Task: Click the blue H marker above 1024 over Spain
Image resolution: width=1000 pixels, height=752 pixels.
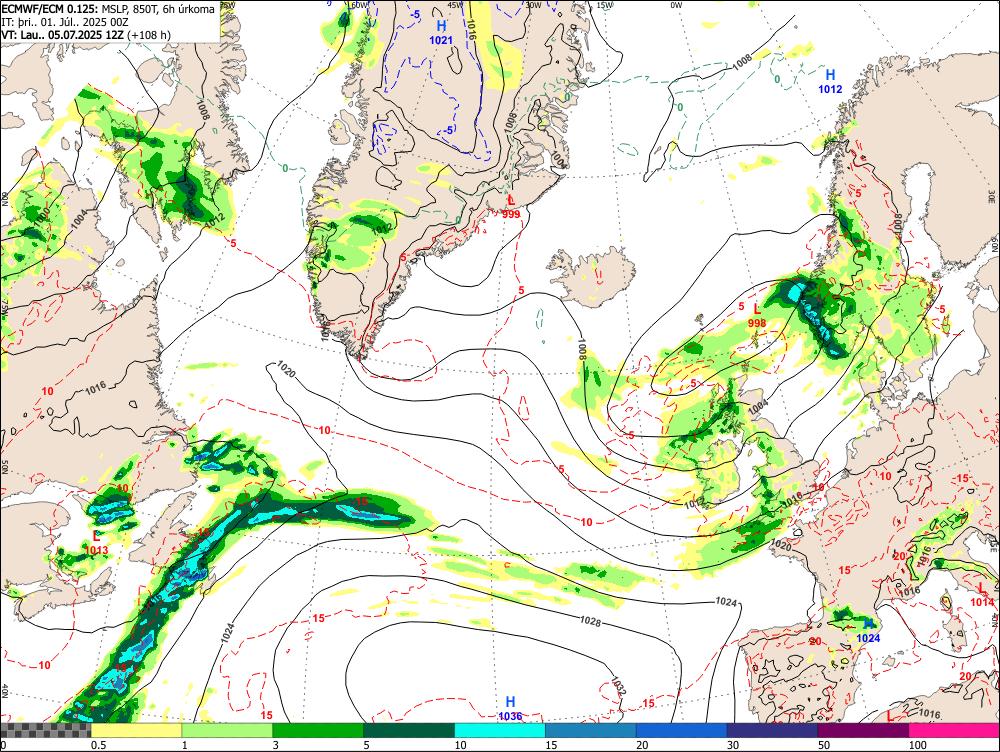Action: 868,624
